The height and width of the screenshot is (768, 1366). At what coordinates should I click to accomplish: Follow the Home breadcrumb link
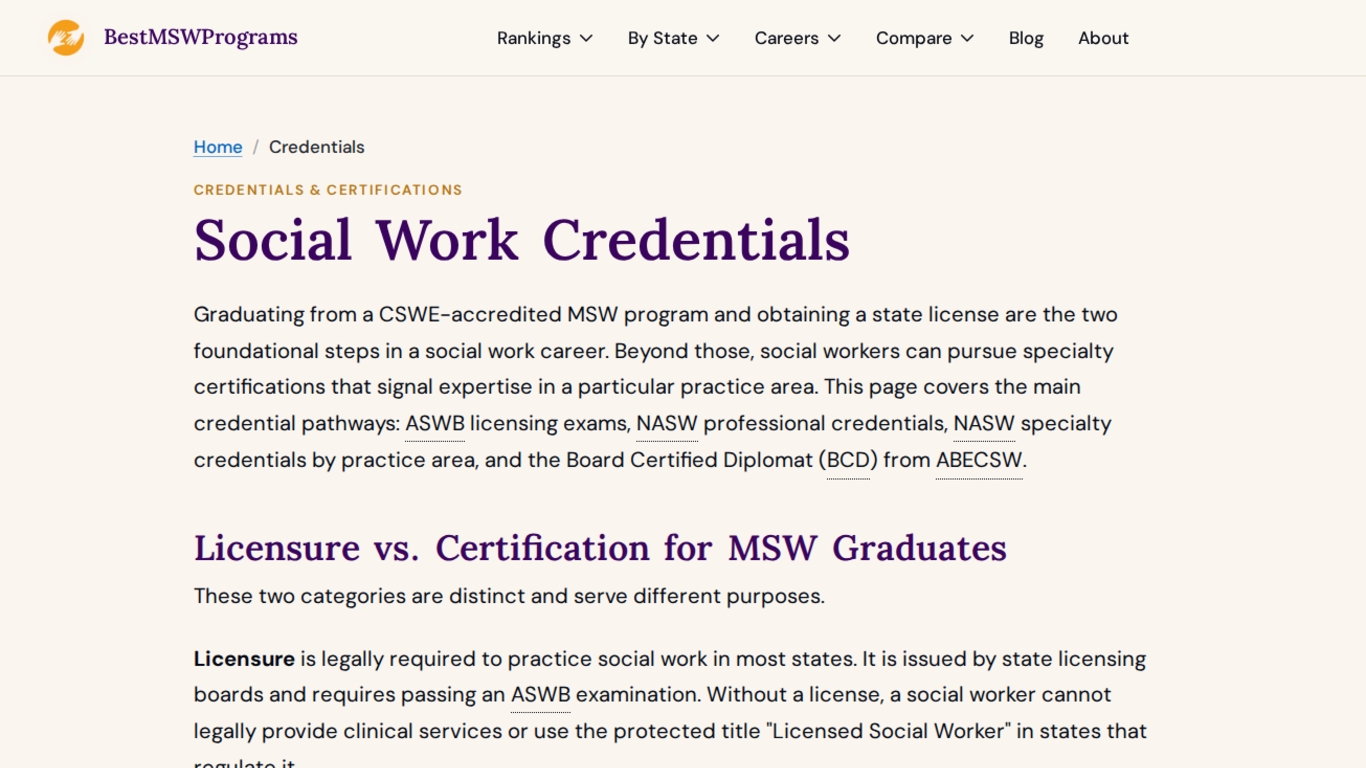click(x=218, y=147)
